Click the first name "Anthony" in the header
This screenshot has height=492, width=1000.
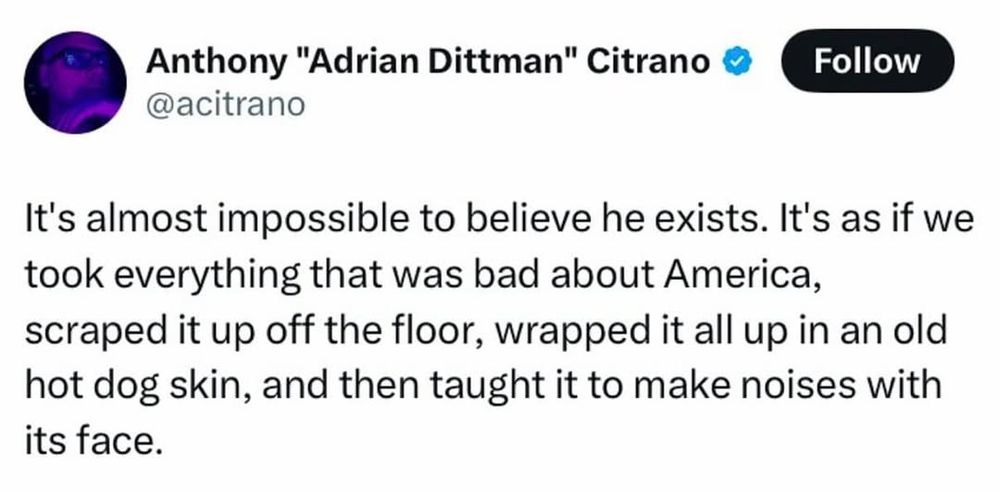(214, 63)
